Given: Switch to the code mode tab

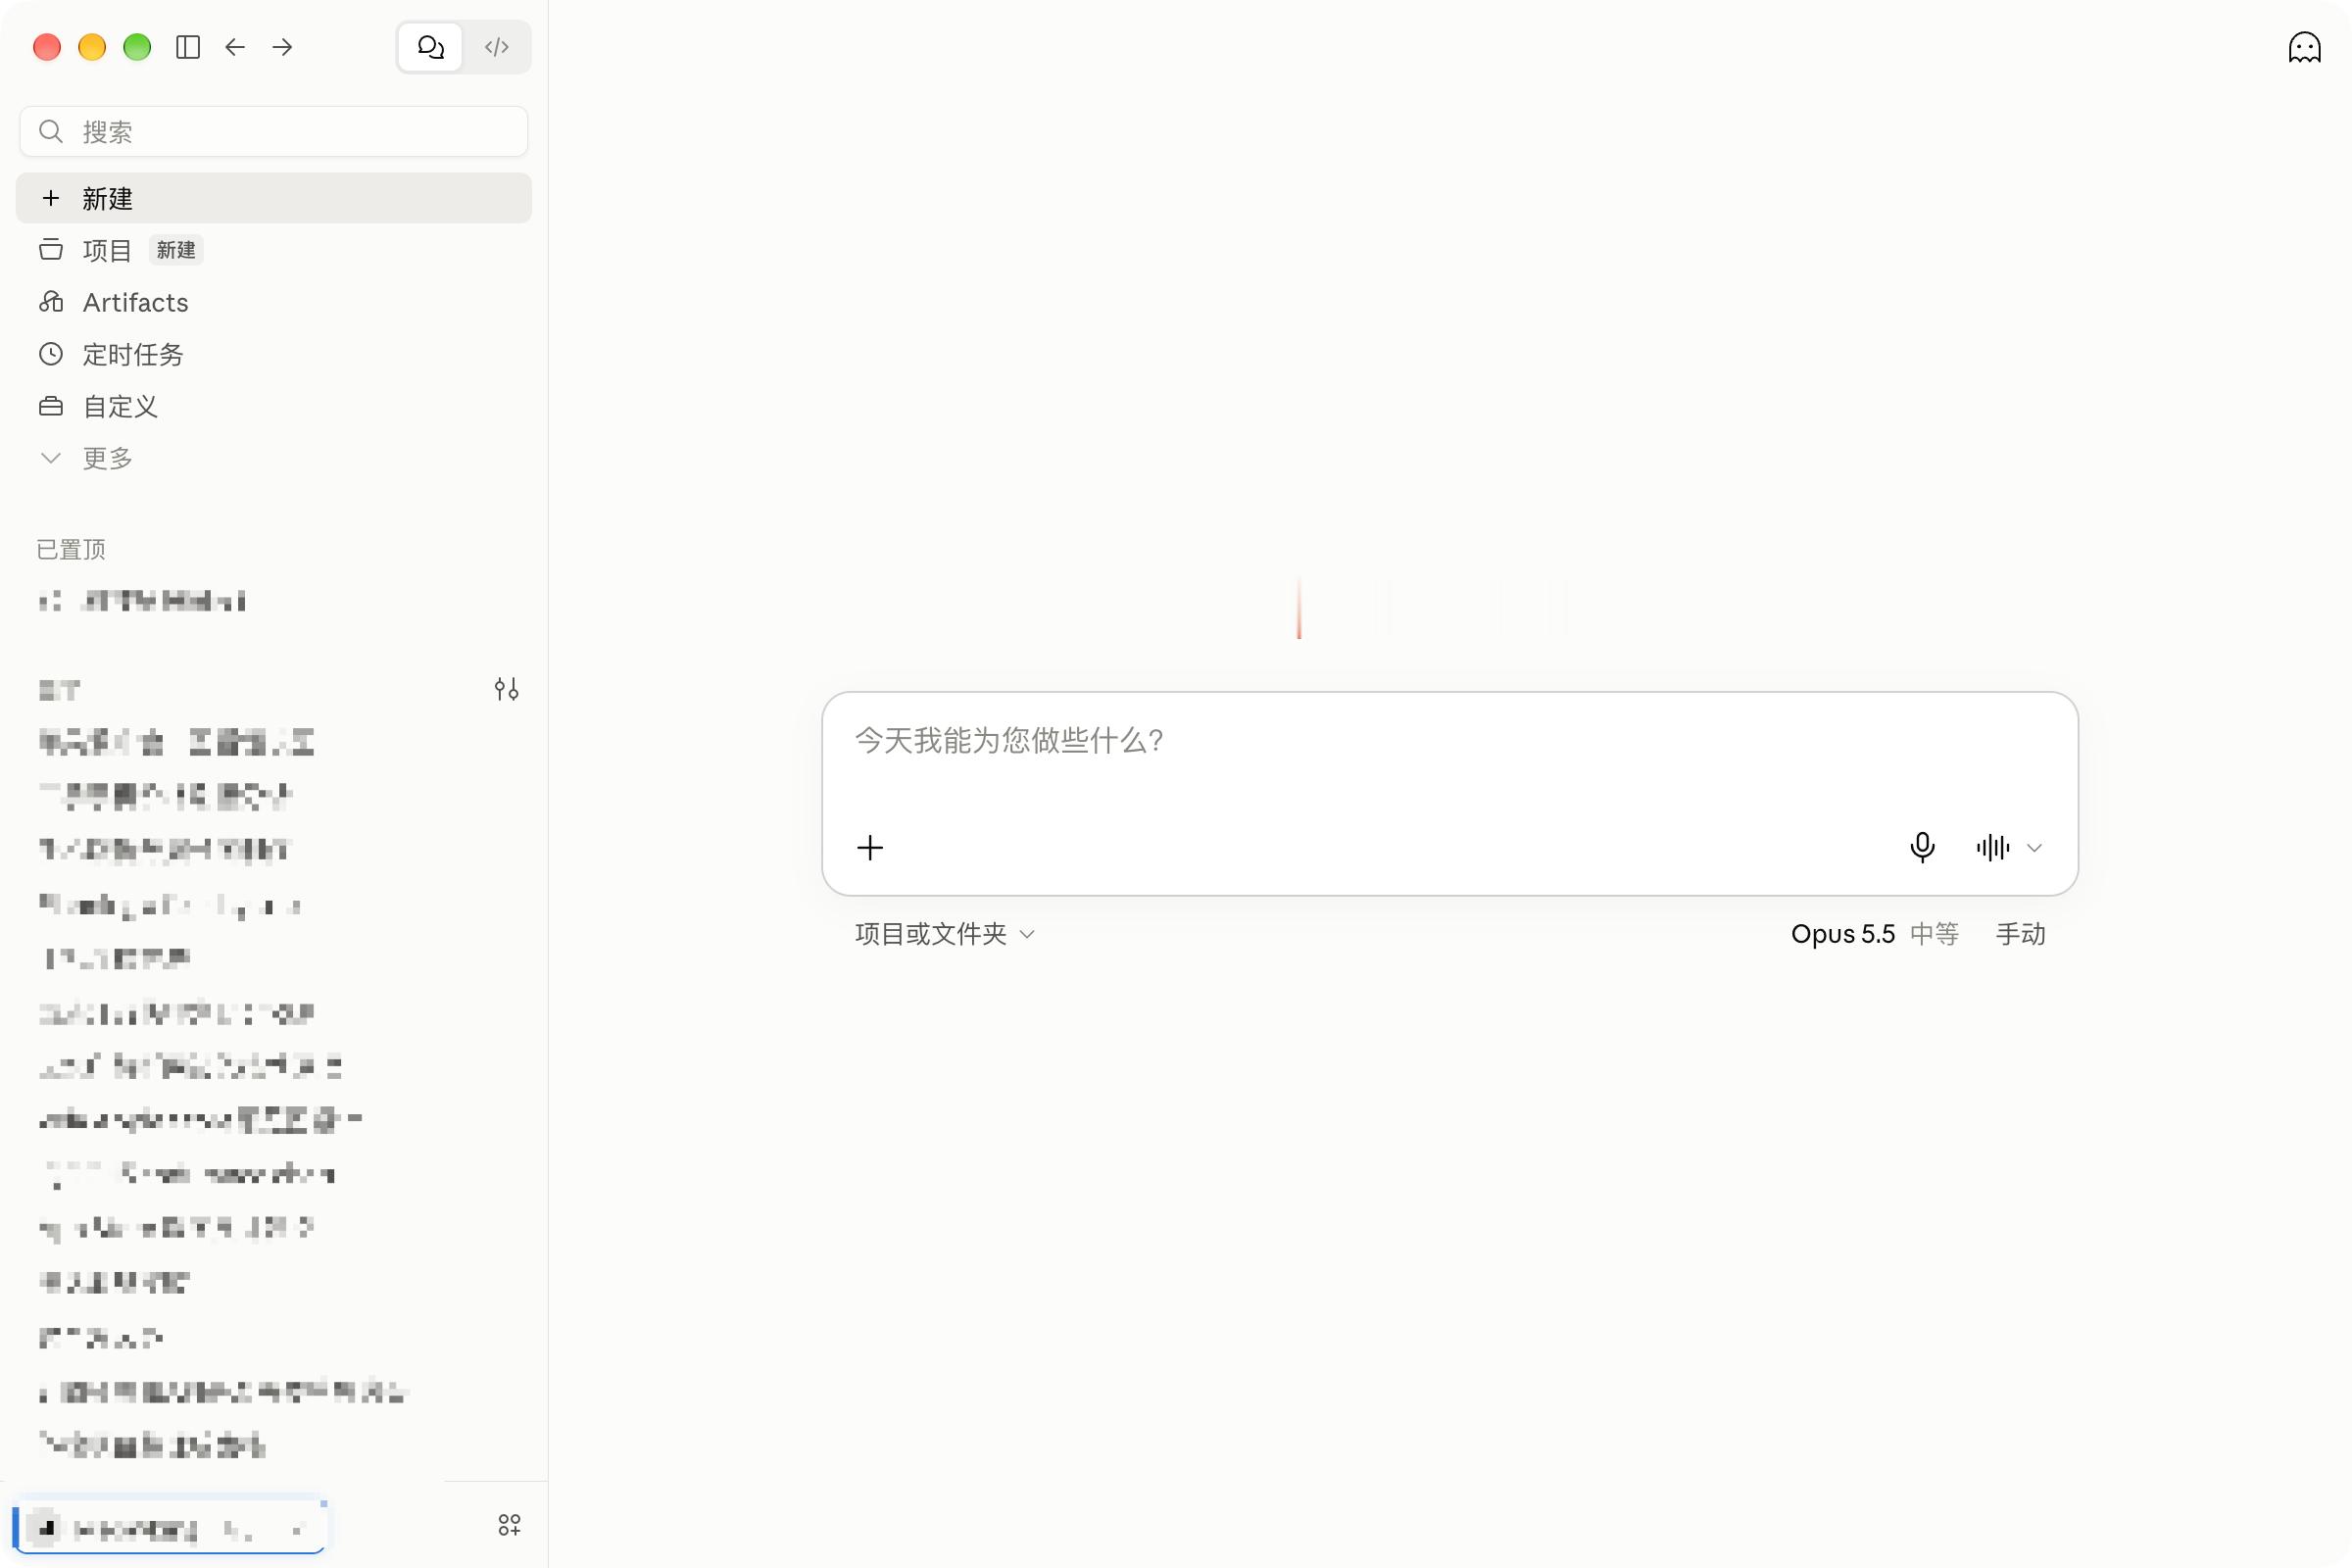Looking at the screenshot, I should [x=497, y=47].
